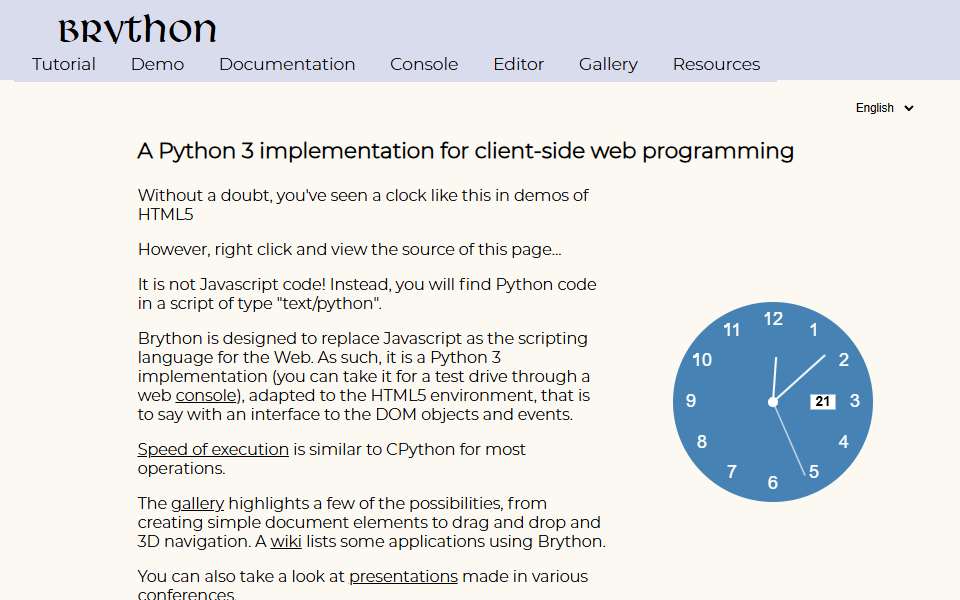Image resolution: width=960 pixels, height=600 pixels.
Task: Click the number 6 on the clock
Action: 773,483
